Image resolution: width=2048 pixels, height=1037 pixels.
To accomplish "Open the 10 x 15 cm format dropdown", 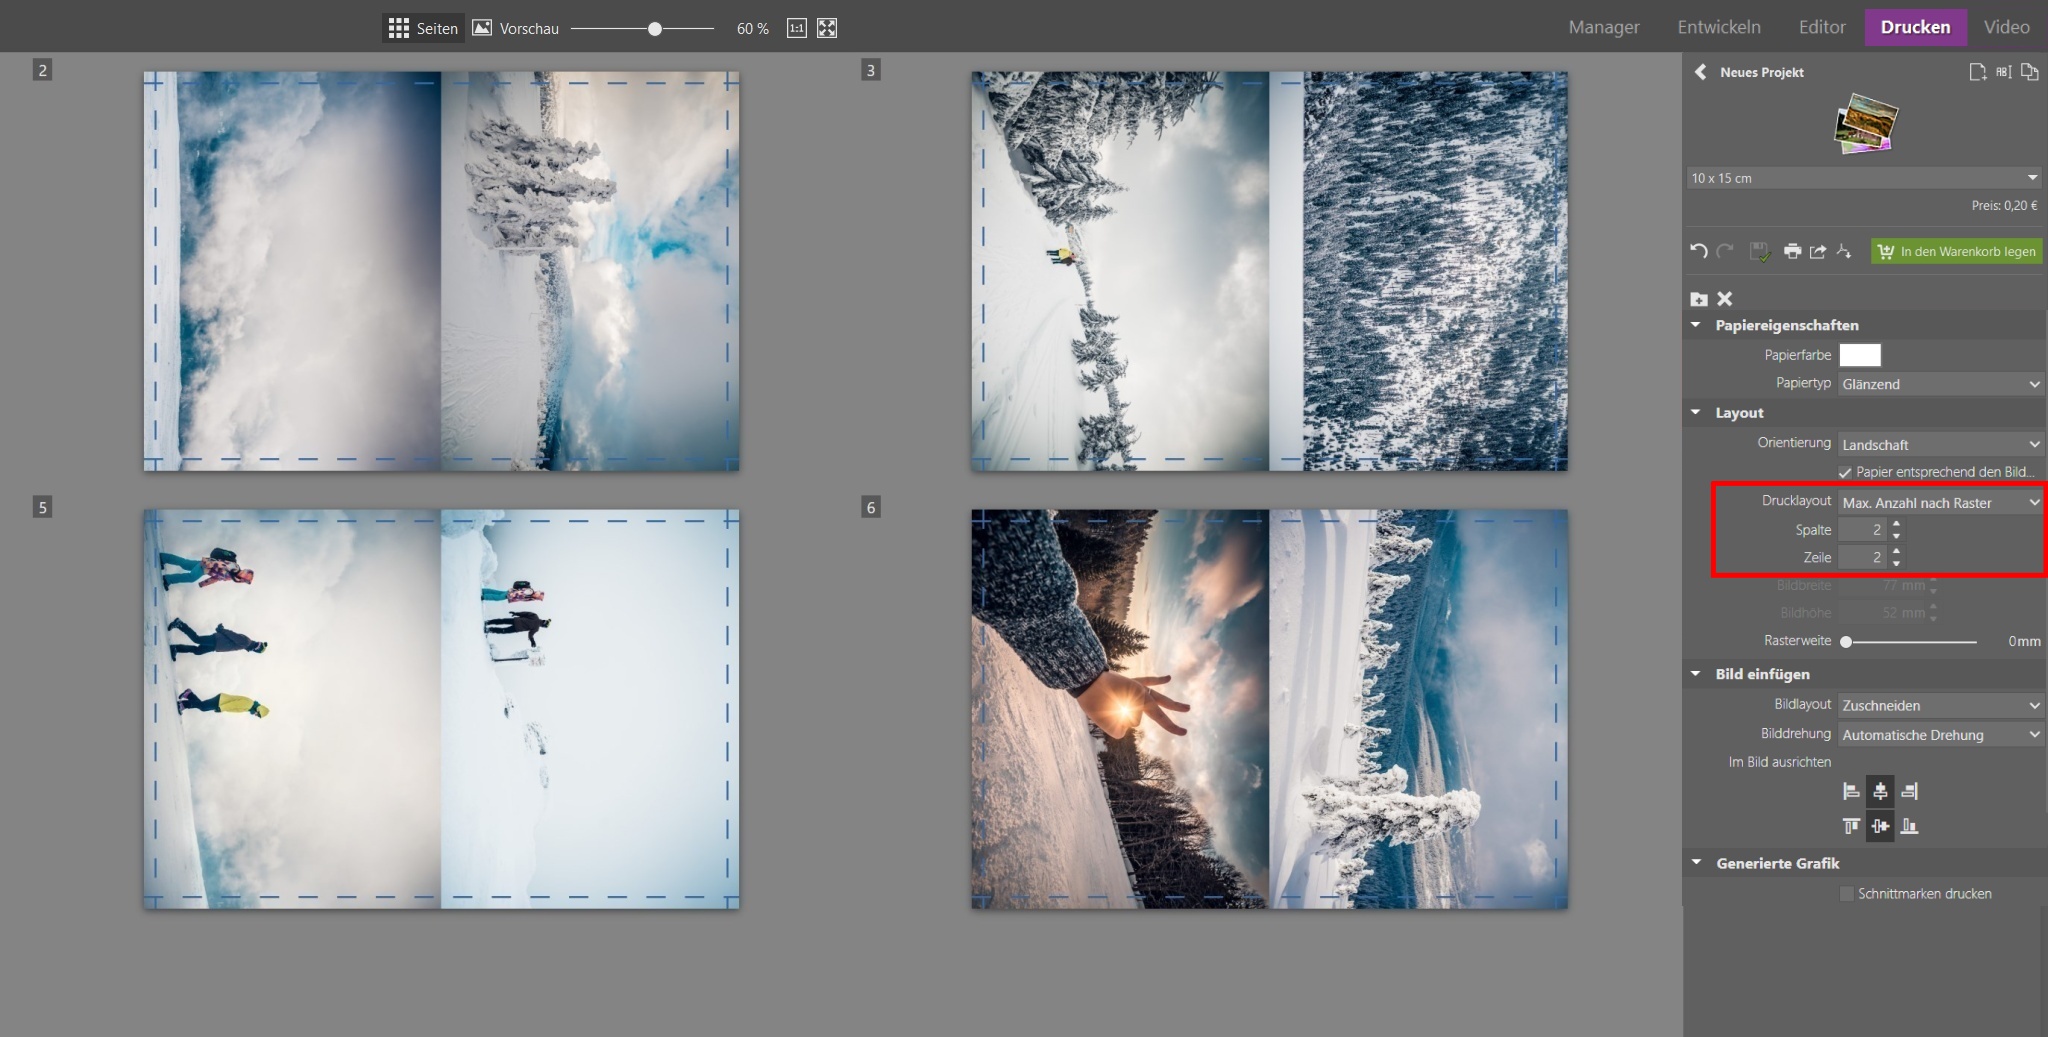I will (1863, 178).
